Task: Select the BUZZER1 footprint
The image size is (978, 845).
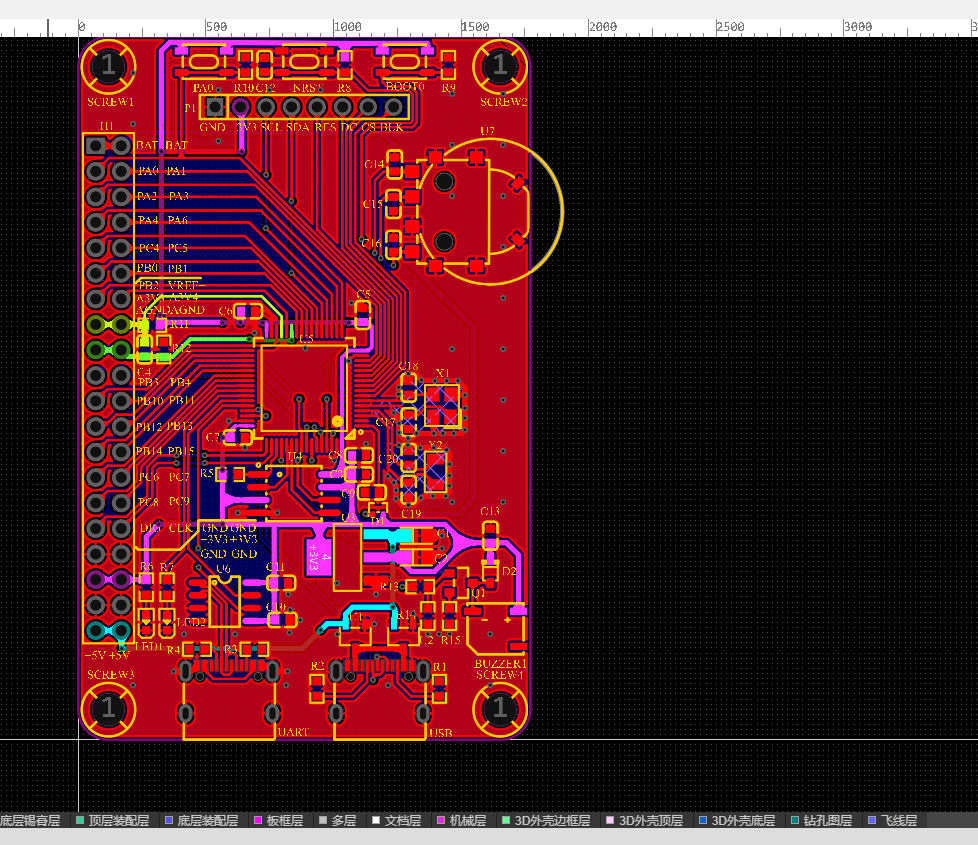Action: click(x=496, y=628)
